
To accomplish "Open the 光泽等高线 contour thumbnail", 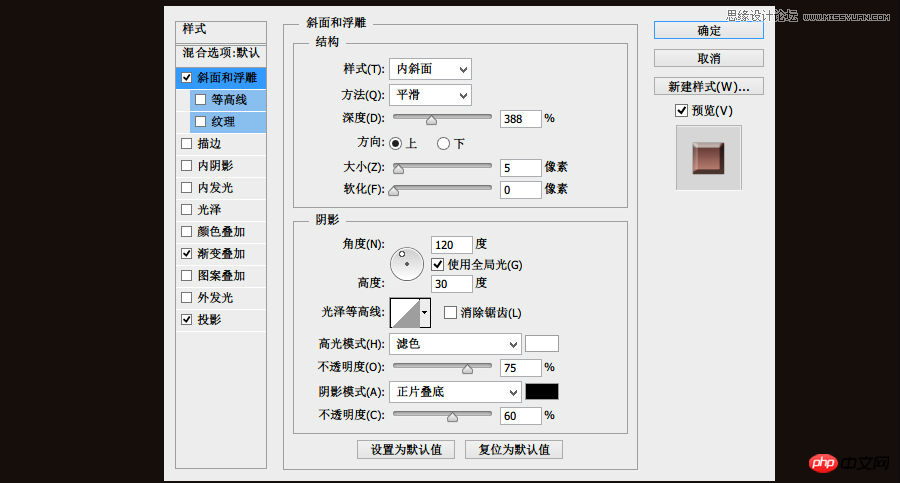I will click(405, 313).
